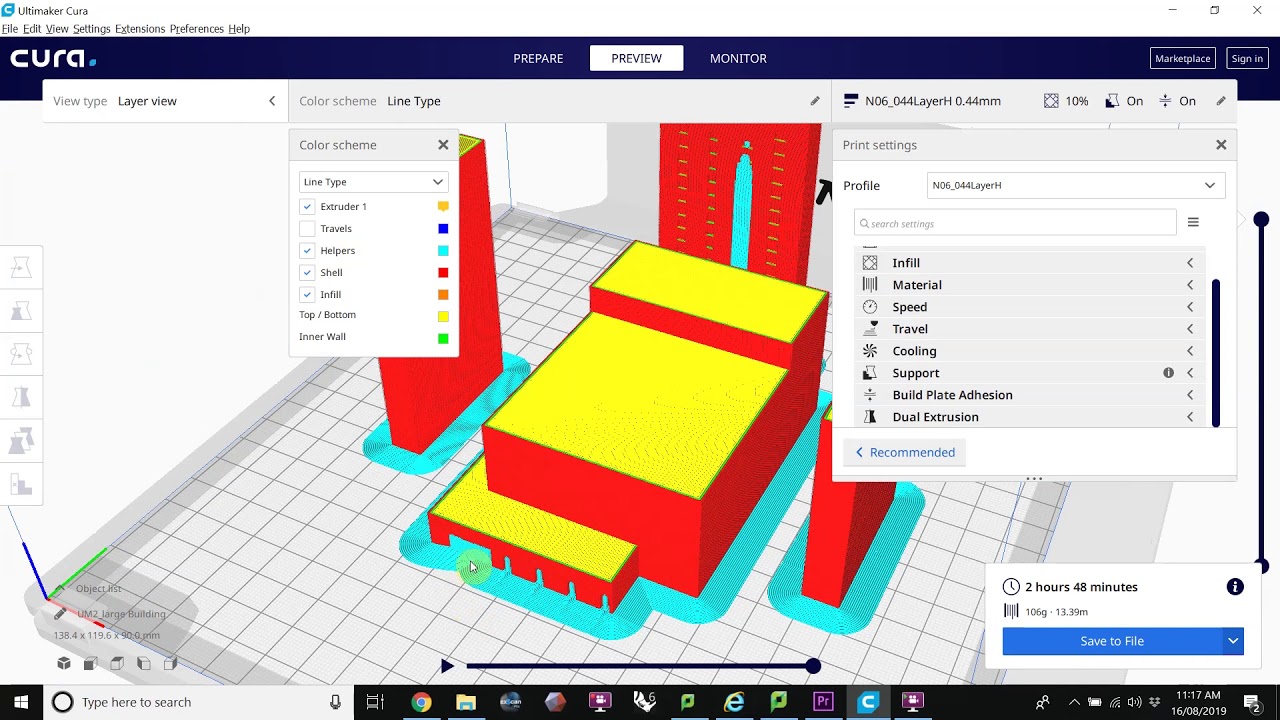Screen dimensions: 1280x720
Task: Play the layer simulation
Action: [447, 666]
